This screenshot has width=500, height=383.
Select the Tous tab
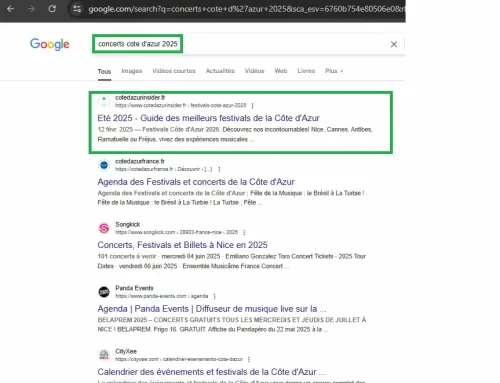point(104,71)
